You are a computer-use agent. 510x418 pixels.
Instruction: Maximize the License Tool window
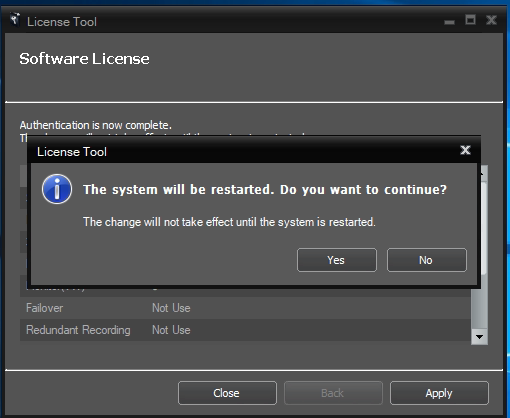coord(470,20)
